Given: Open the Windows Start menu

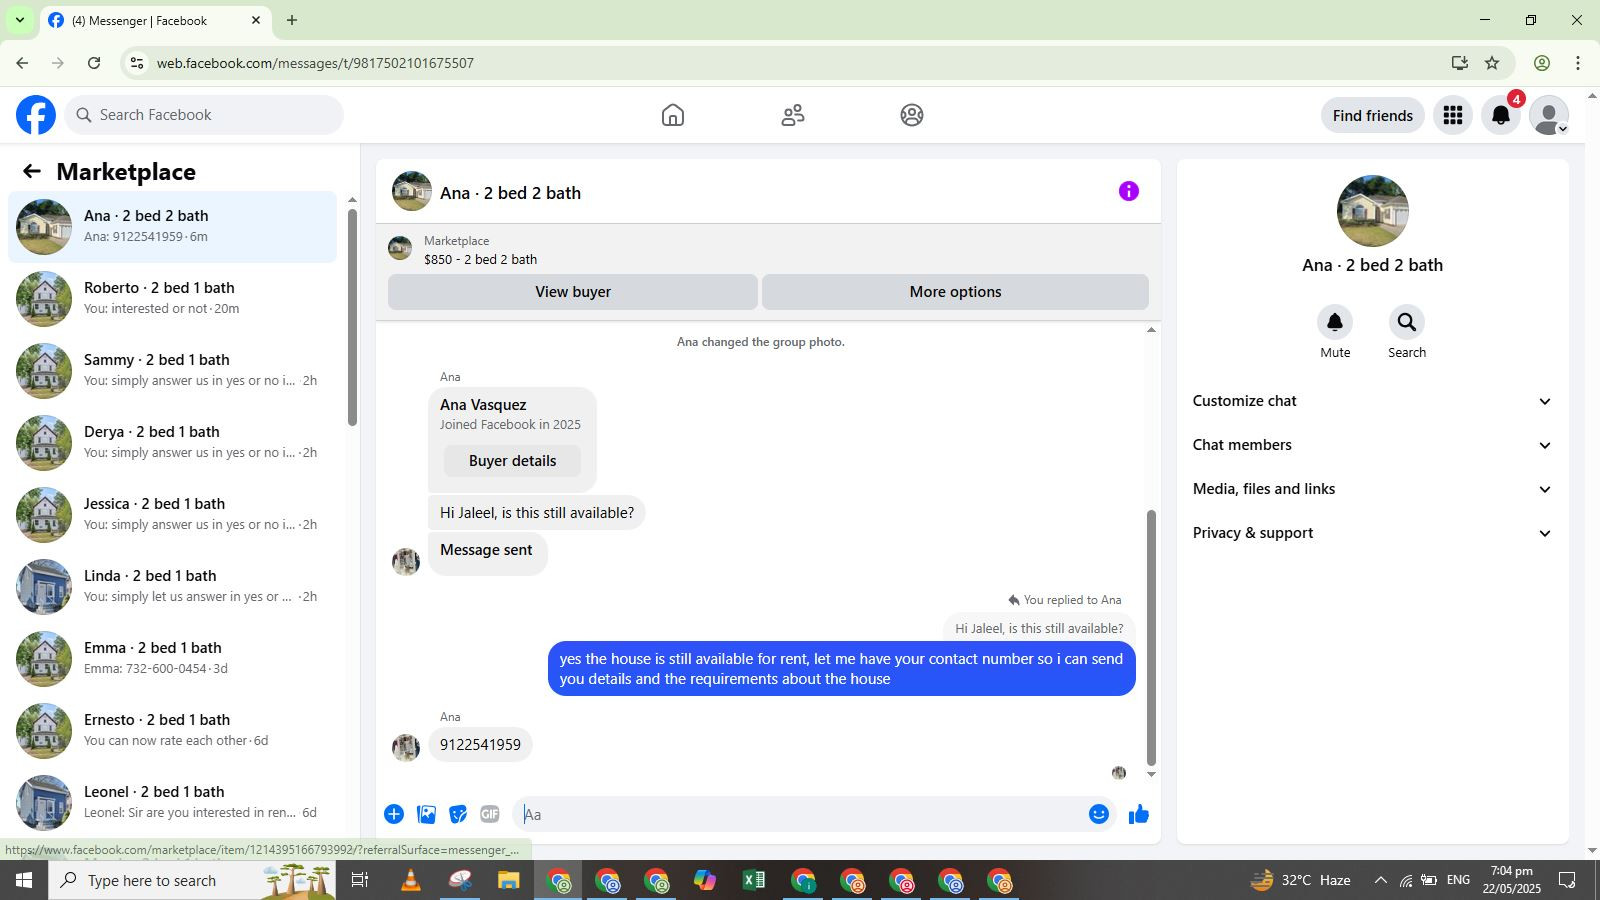Looking at the screenshot, I should coord(24,880).
